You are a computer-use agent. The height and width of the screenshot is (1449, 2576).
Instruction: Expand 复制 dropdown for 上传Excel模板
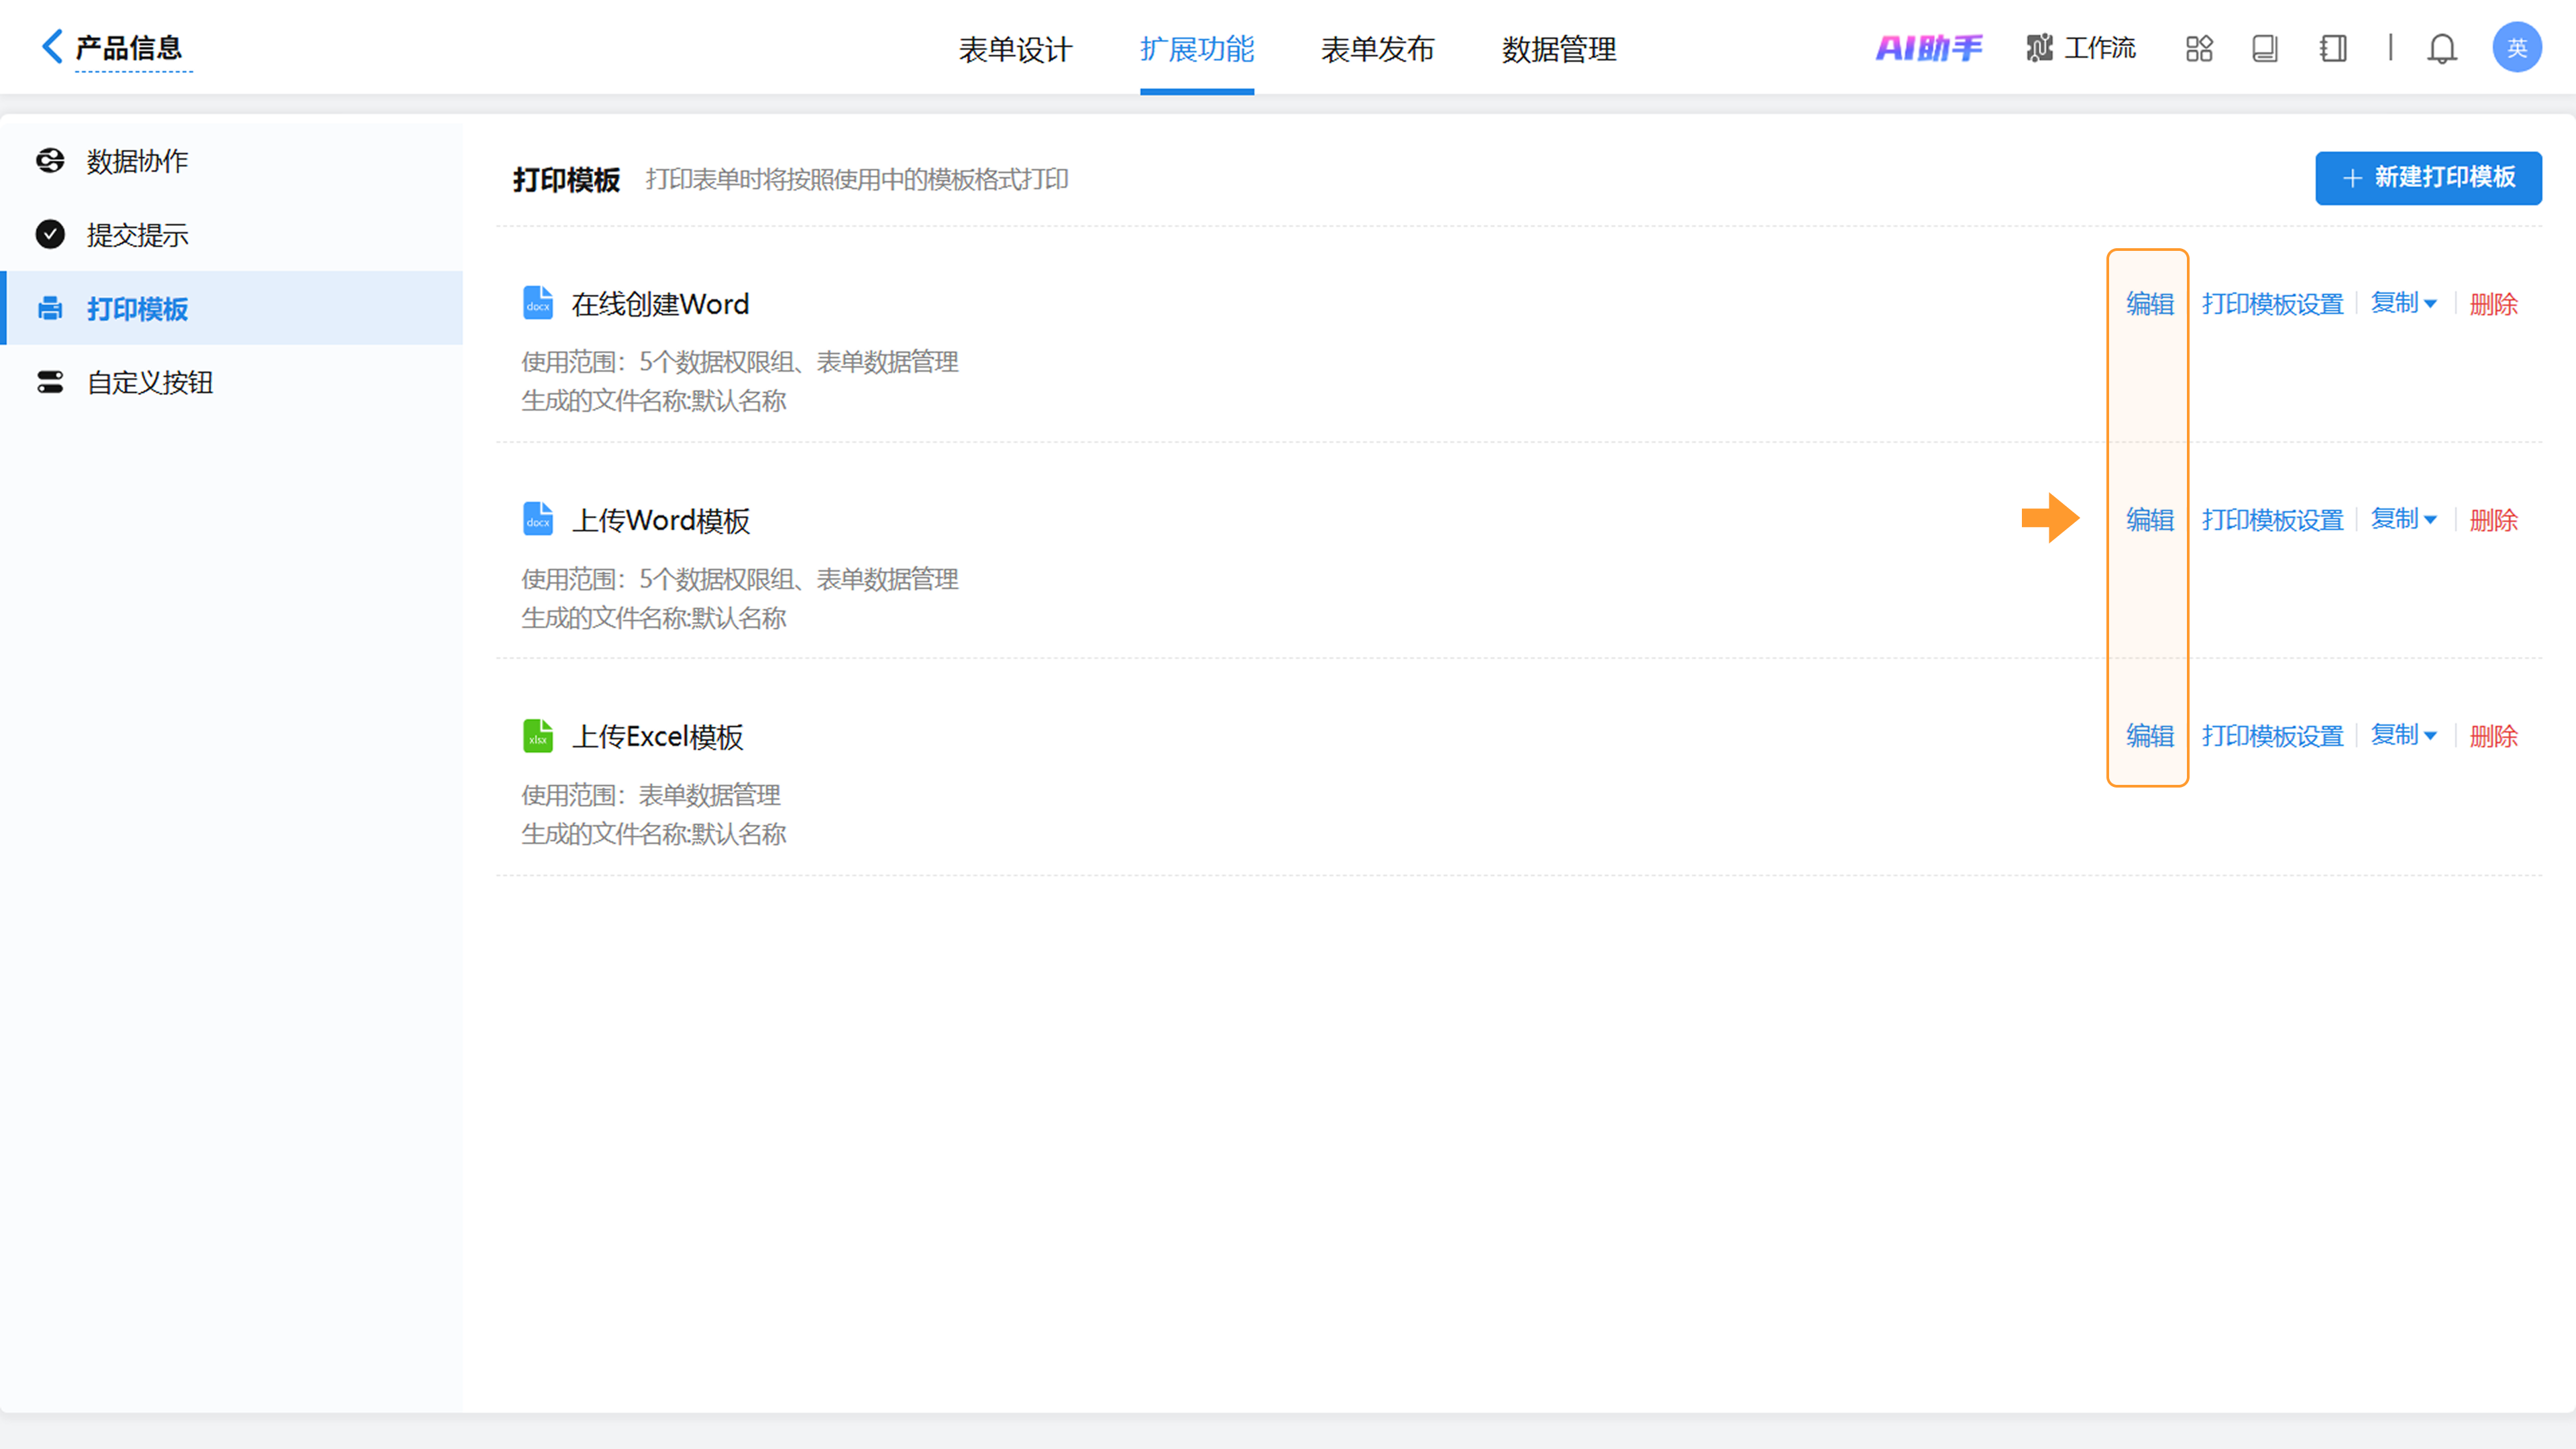tap(2403, 735)
